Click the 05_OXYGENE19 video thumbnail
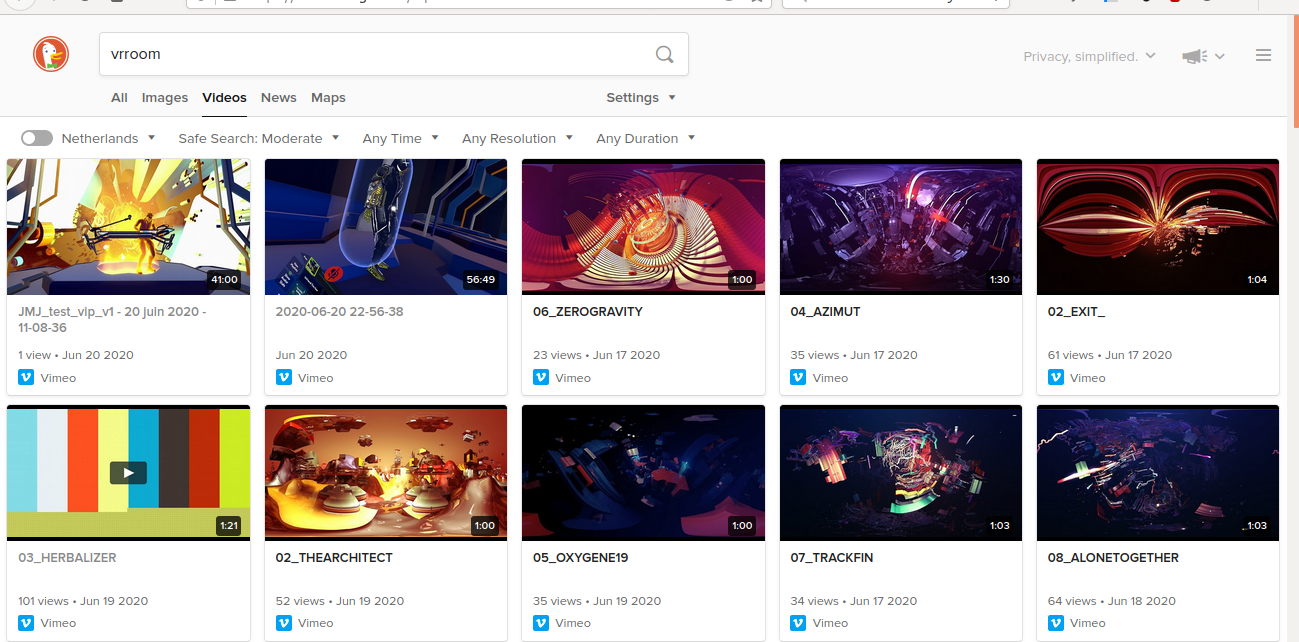Image resolution: width=1299 pixels, height=642 pixels. [643, 473]
